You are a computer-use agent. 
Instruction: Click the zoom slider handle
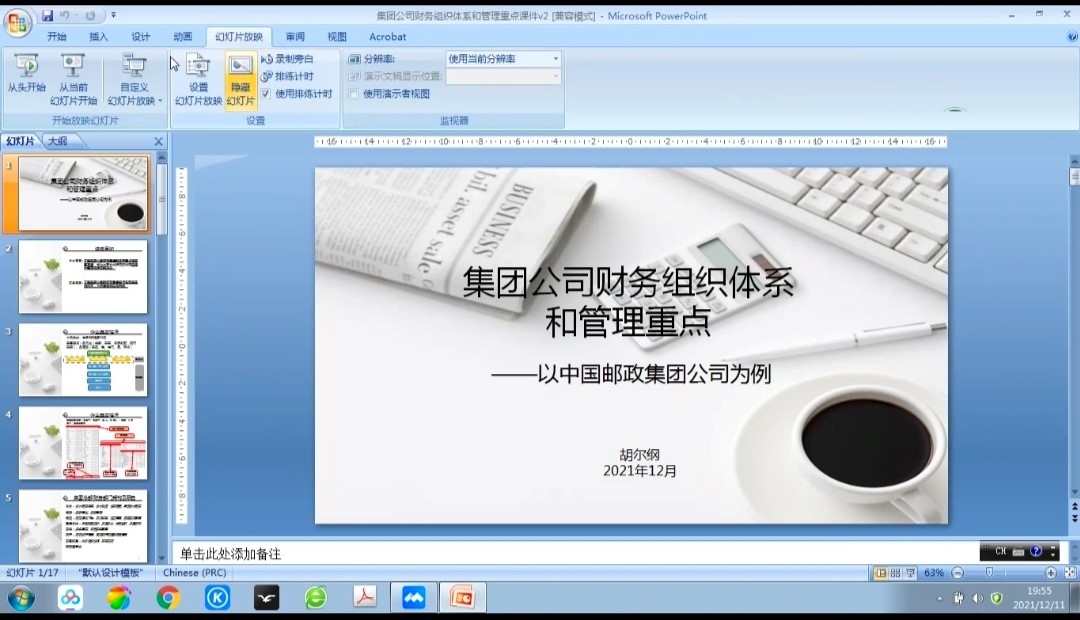(x=989, y=573)
